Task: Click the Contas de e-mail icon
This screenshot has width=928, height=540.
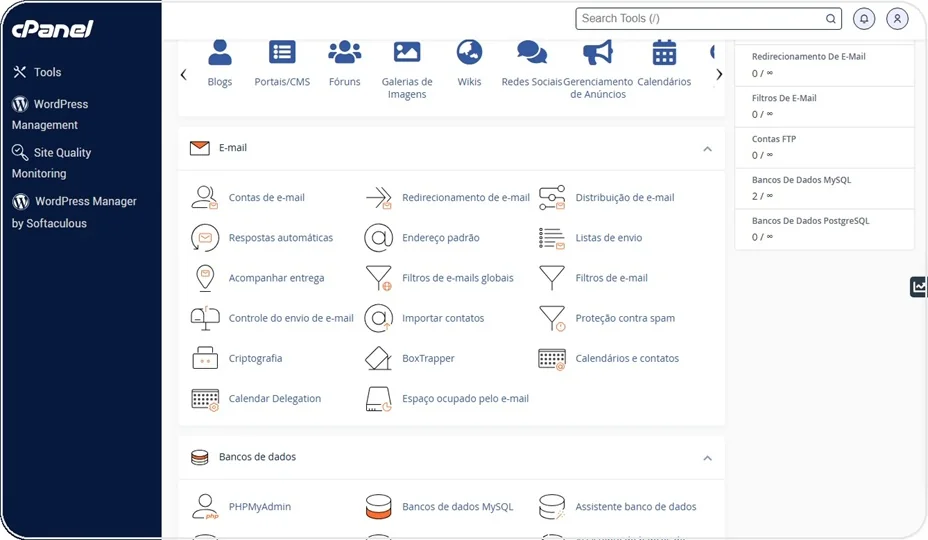Action: [x=205, y=197]
